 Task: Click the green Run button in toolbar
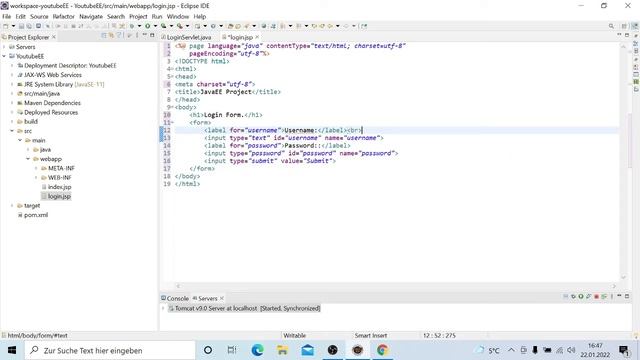pyautogui.click(x=147, y=26)
